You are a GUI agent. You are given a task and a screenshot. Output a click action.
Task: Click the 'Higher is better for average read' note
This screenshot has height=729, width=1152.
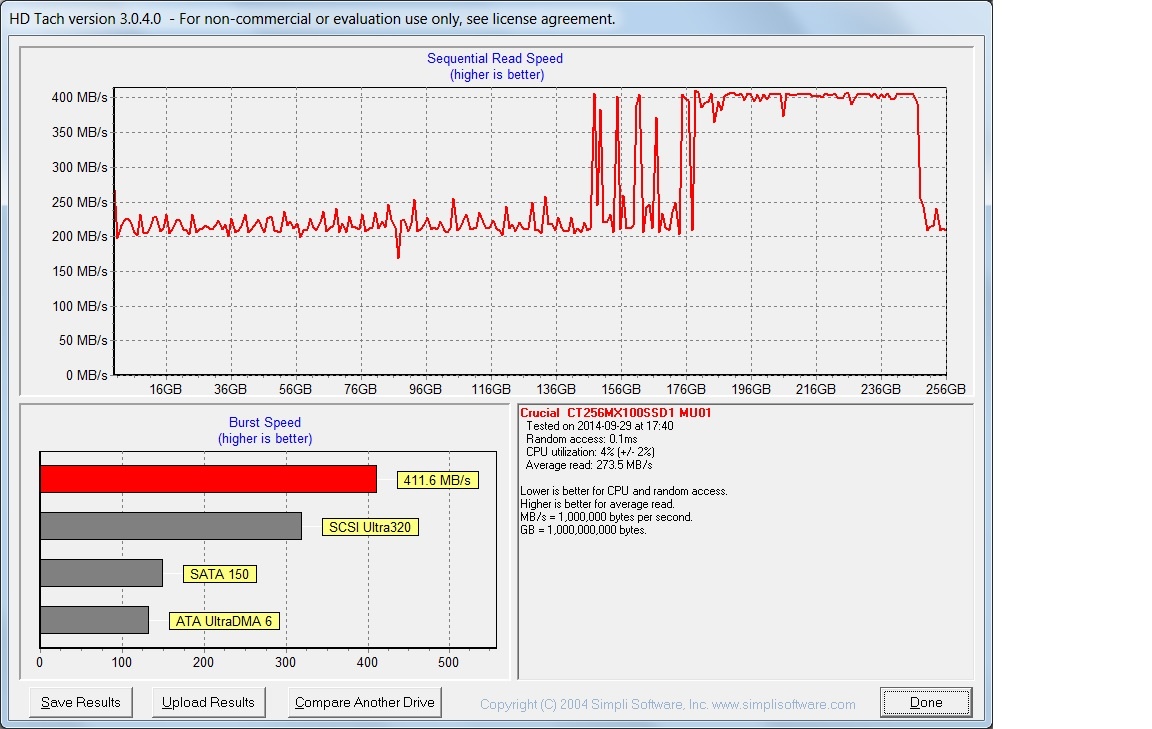597,504
